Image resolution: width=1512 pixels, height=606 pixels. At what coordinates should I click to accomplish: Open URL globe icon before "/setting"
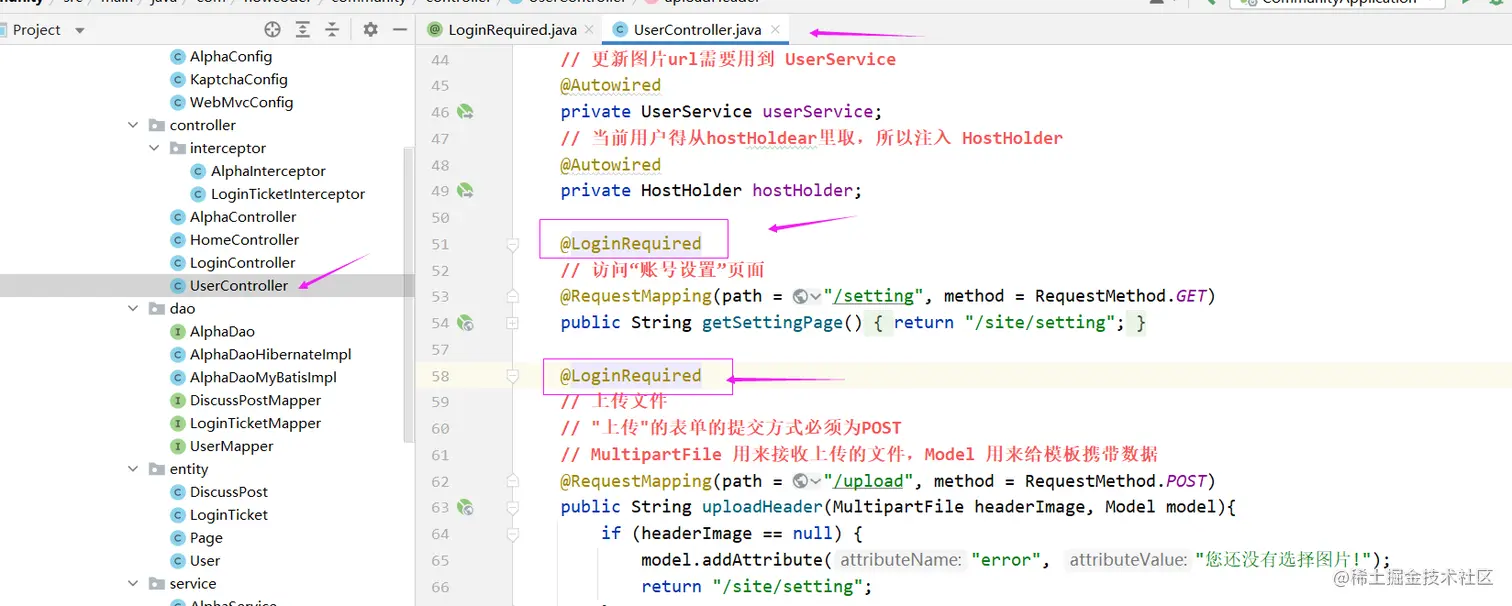(806, 296)
